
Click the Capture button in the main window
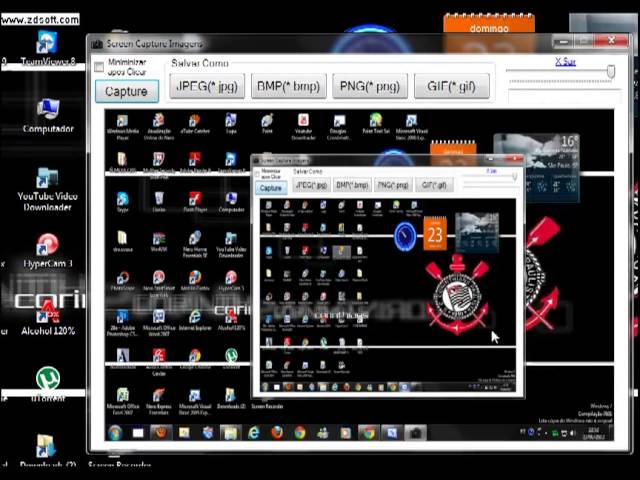point(127,91)
